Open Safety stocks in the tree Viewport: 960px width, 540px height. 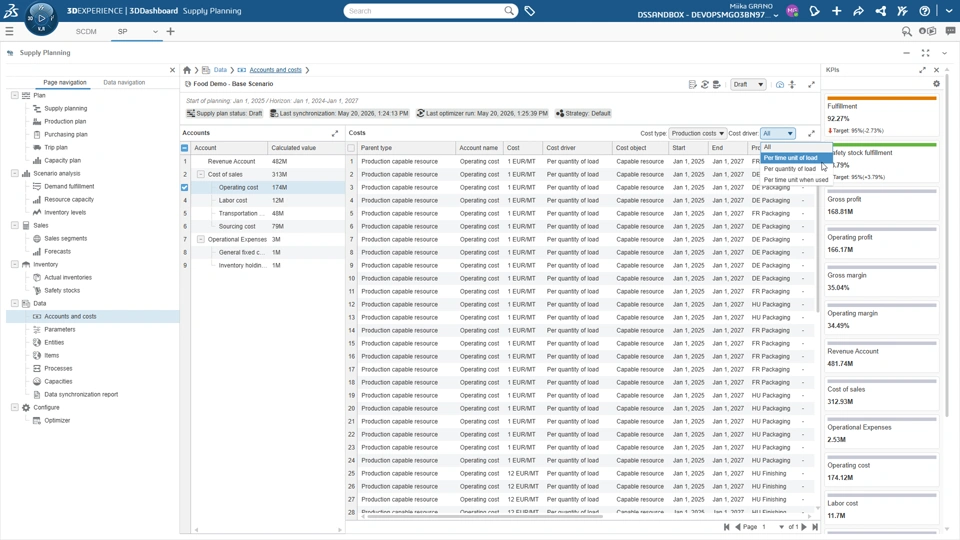pyautogui.click(x=62, y=290)
